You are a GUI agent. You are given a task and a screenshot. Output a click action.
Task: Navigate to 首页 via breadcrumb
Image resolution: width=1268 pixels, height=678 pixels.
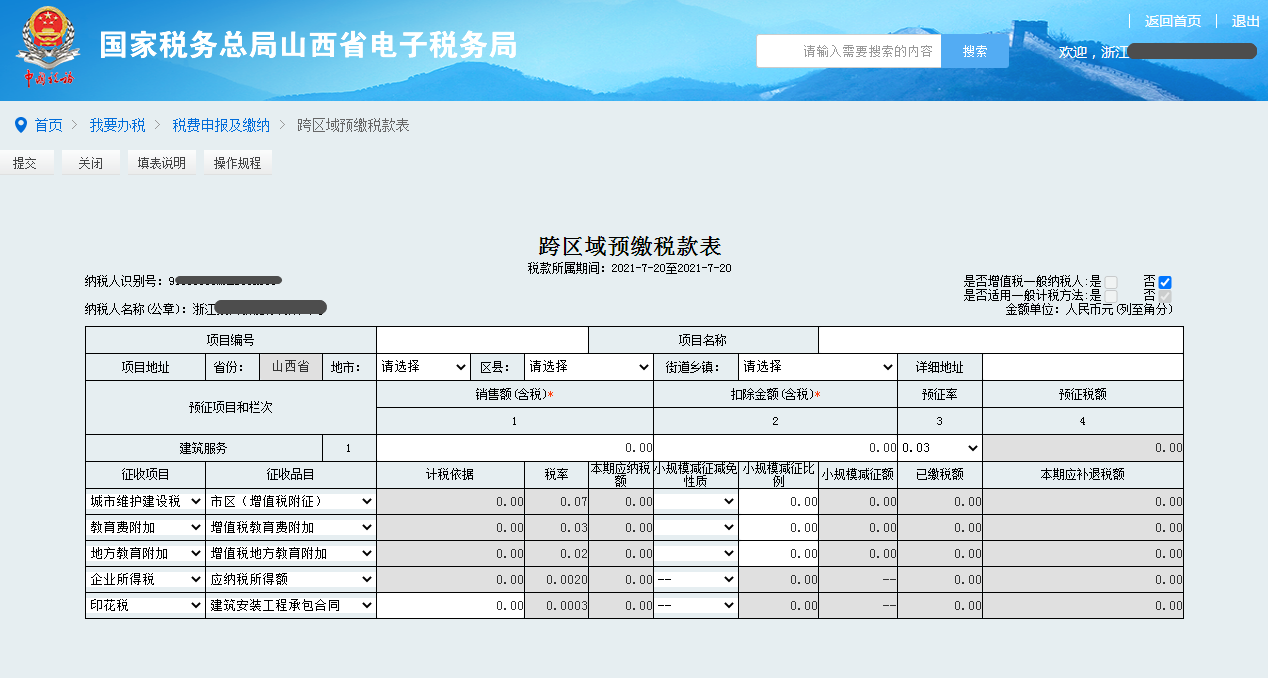(50, 126)
